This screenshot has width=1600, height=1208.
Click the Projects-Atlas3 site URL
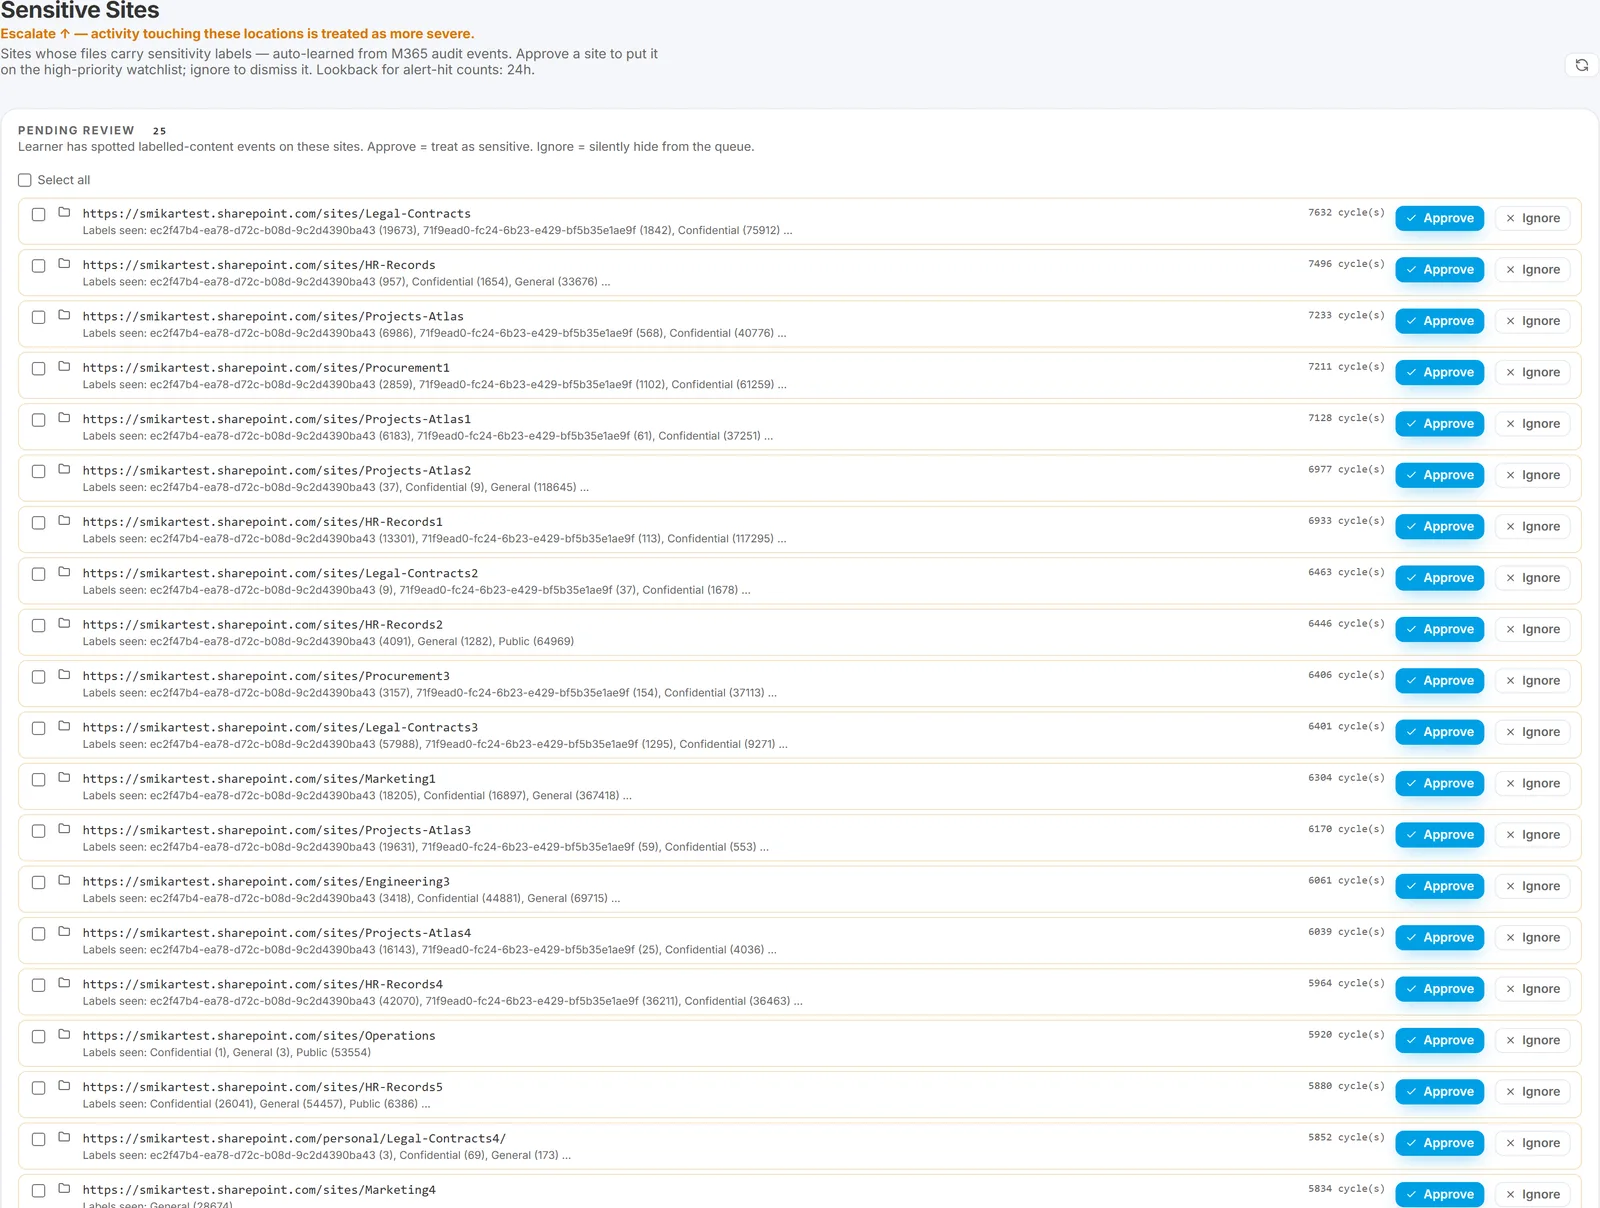click(277, 830)
